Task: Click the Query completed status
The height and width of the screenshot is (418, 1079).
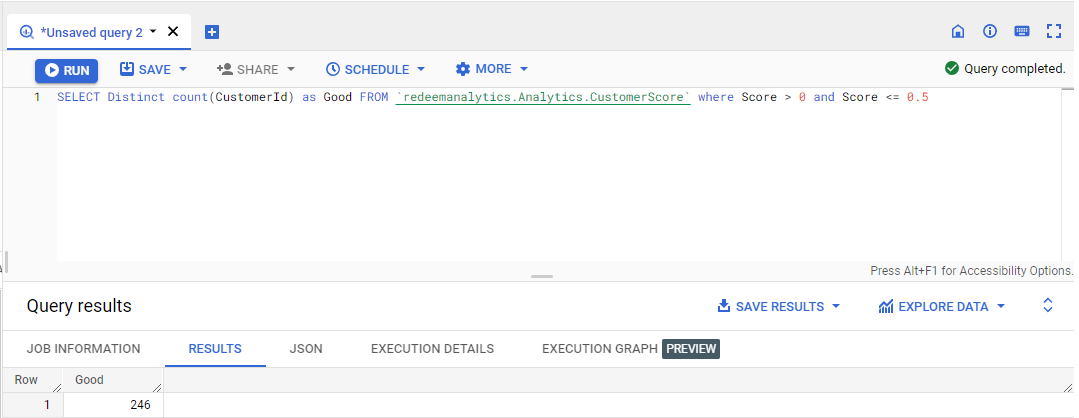Action: [1014, 69]
